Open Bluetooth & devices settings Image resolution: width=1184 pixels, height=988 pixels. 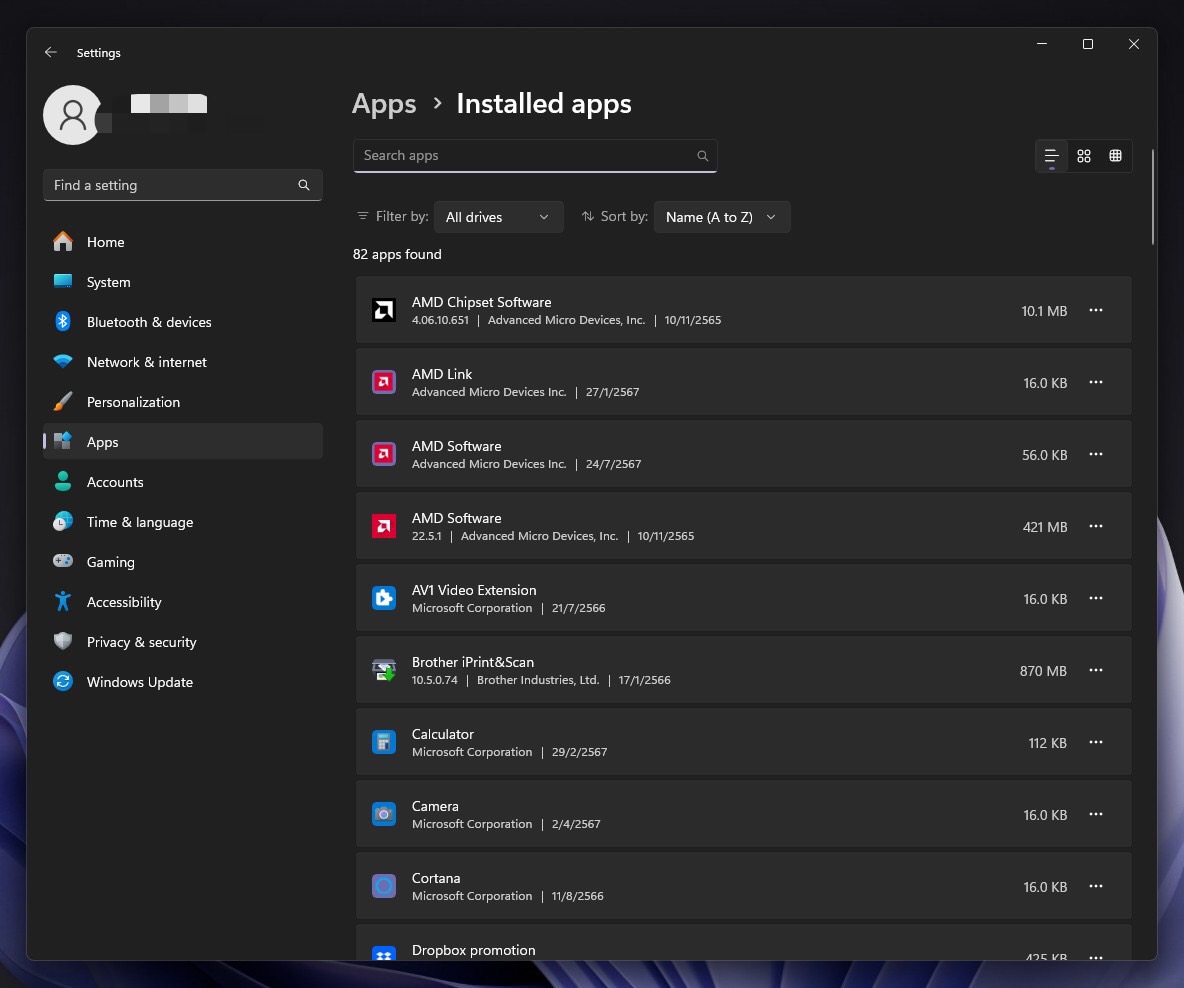[183, 322]
